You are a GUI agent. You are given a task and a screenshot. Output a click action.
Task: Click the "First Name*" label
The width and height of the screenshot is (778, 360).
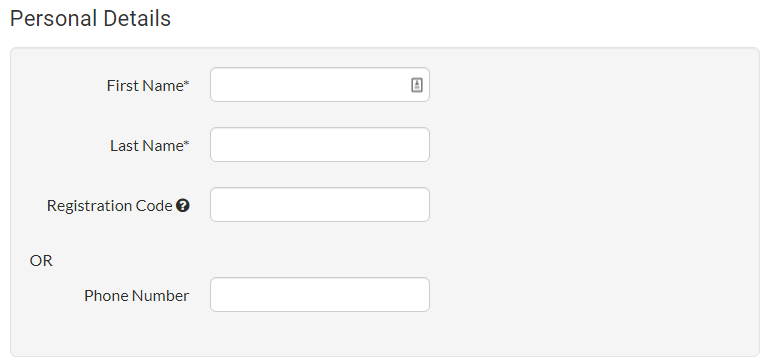click(x=148, y=85)
